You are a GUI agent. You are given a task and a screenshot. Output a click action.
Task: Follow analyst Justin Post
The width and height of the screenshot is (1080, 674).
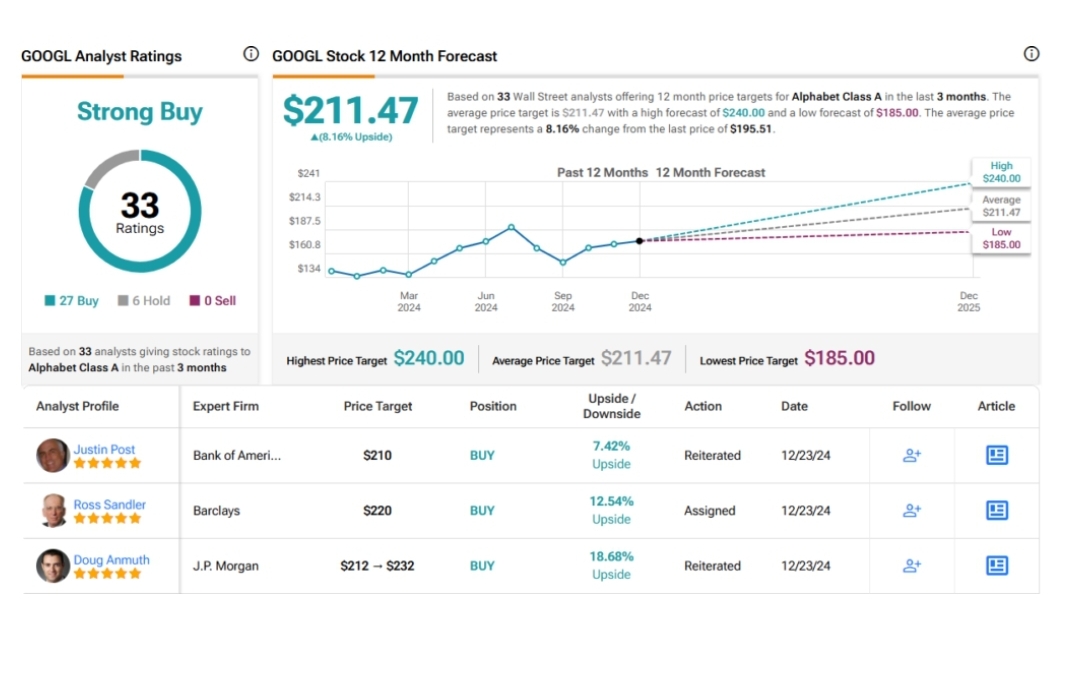911,455
